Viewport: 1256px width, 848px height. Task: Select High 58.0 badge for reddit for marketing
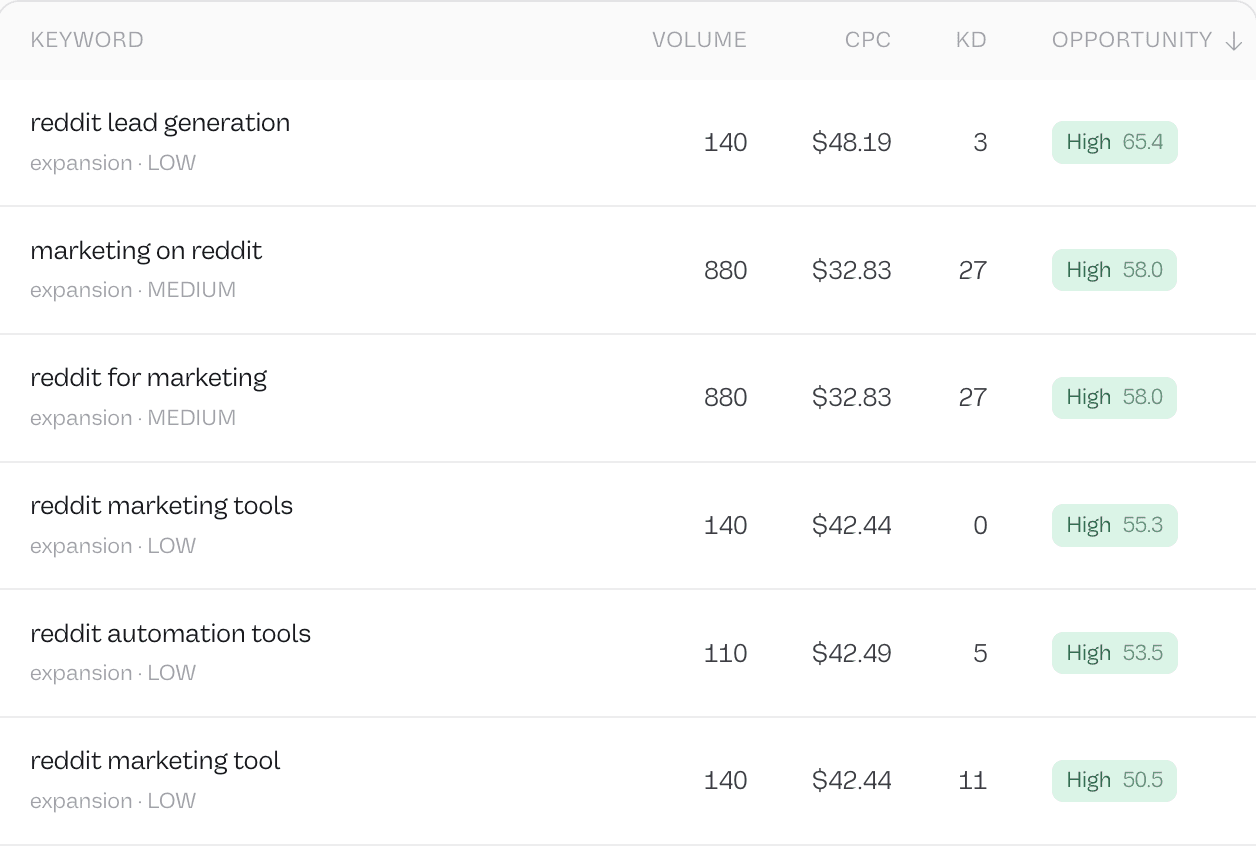pyautogui.click(x=1114, y=397)
